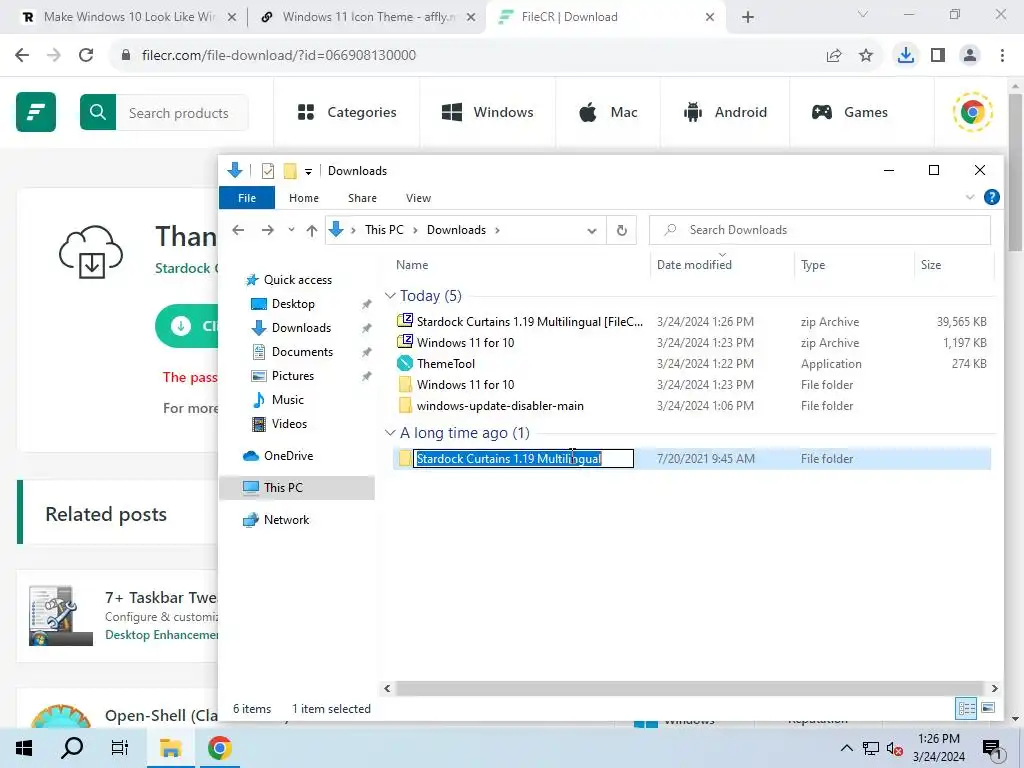This screenshot has width=1024, height=768.
Task: Open the View ribbon tab
Action: click(418, 198)
